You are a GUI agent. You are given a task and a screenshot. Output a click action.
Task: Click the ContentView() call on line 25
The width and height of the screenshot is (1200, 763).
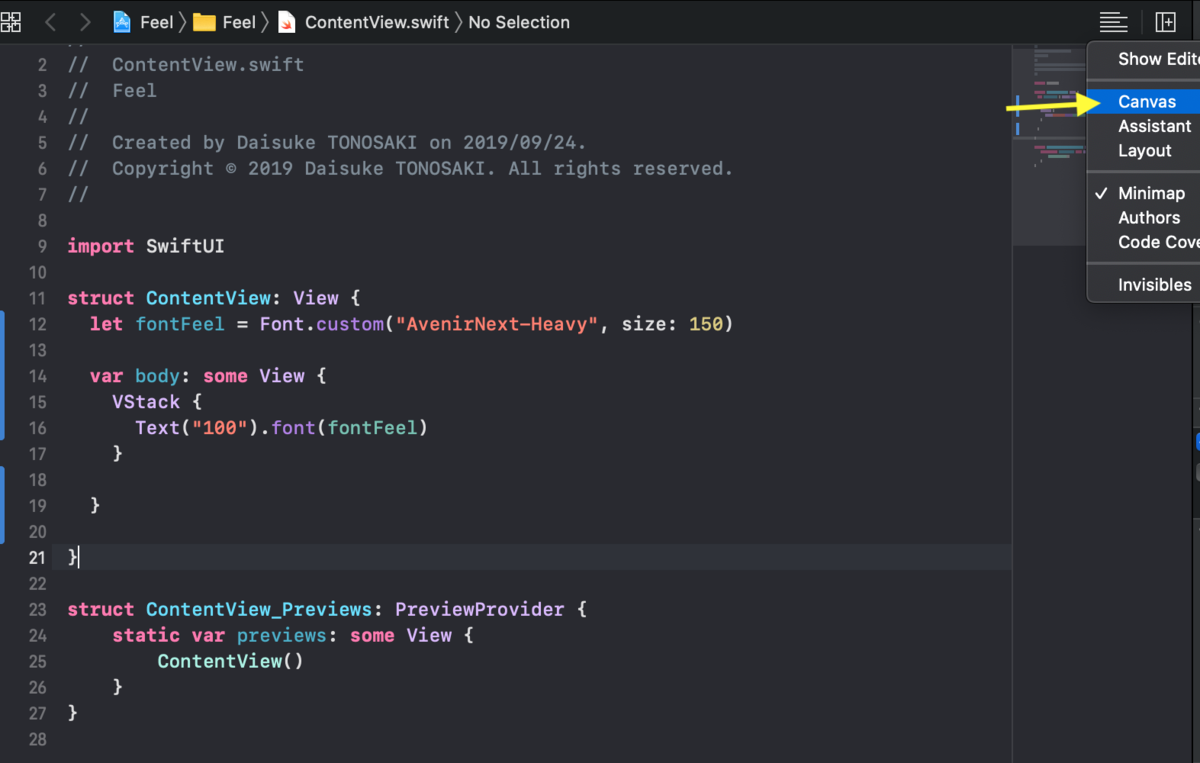pos(230,662)
